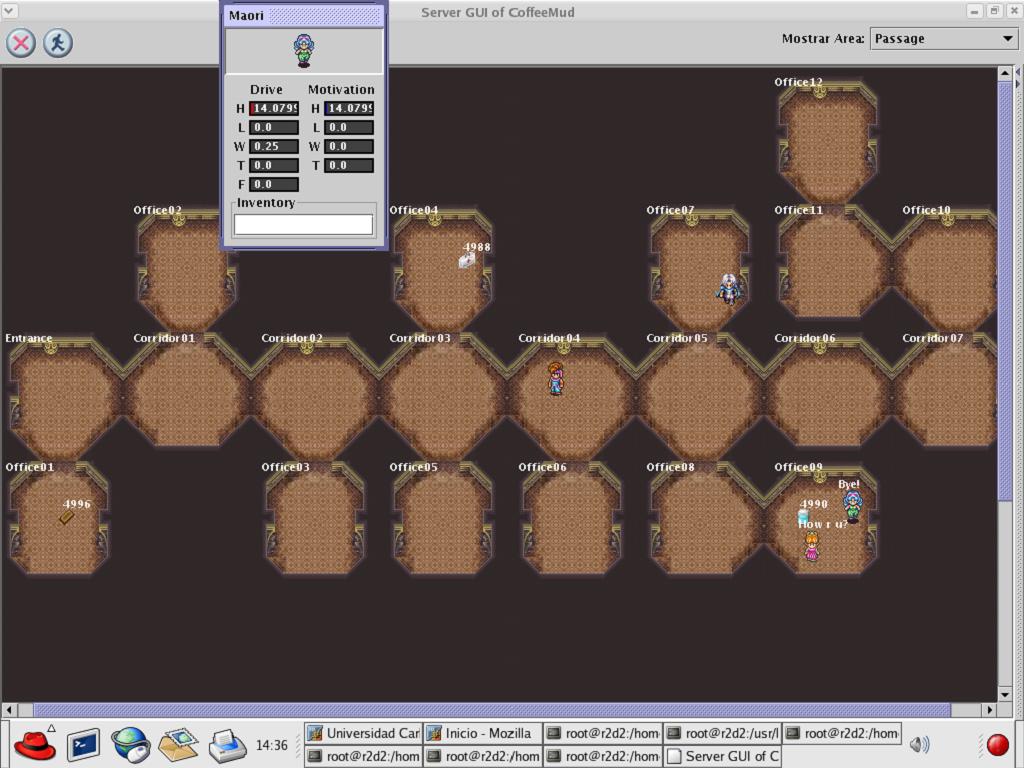Select the Motivation L value field
1024x768 pixels.
(x=349, y=127)
